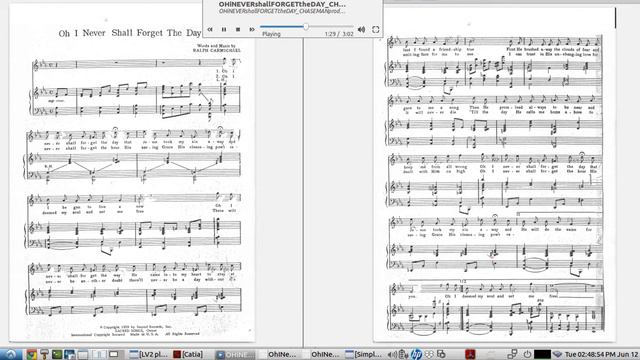
Task: Click the OHINEVERshallFORGETtheDAY track title
Action: pos(282,4)
